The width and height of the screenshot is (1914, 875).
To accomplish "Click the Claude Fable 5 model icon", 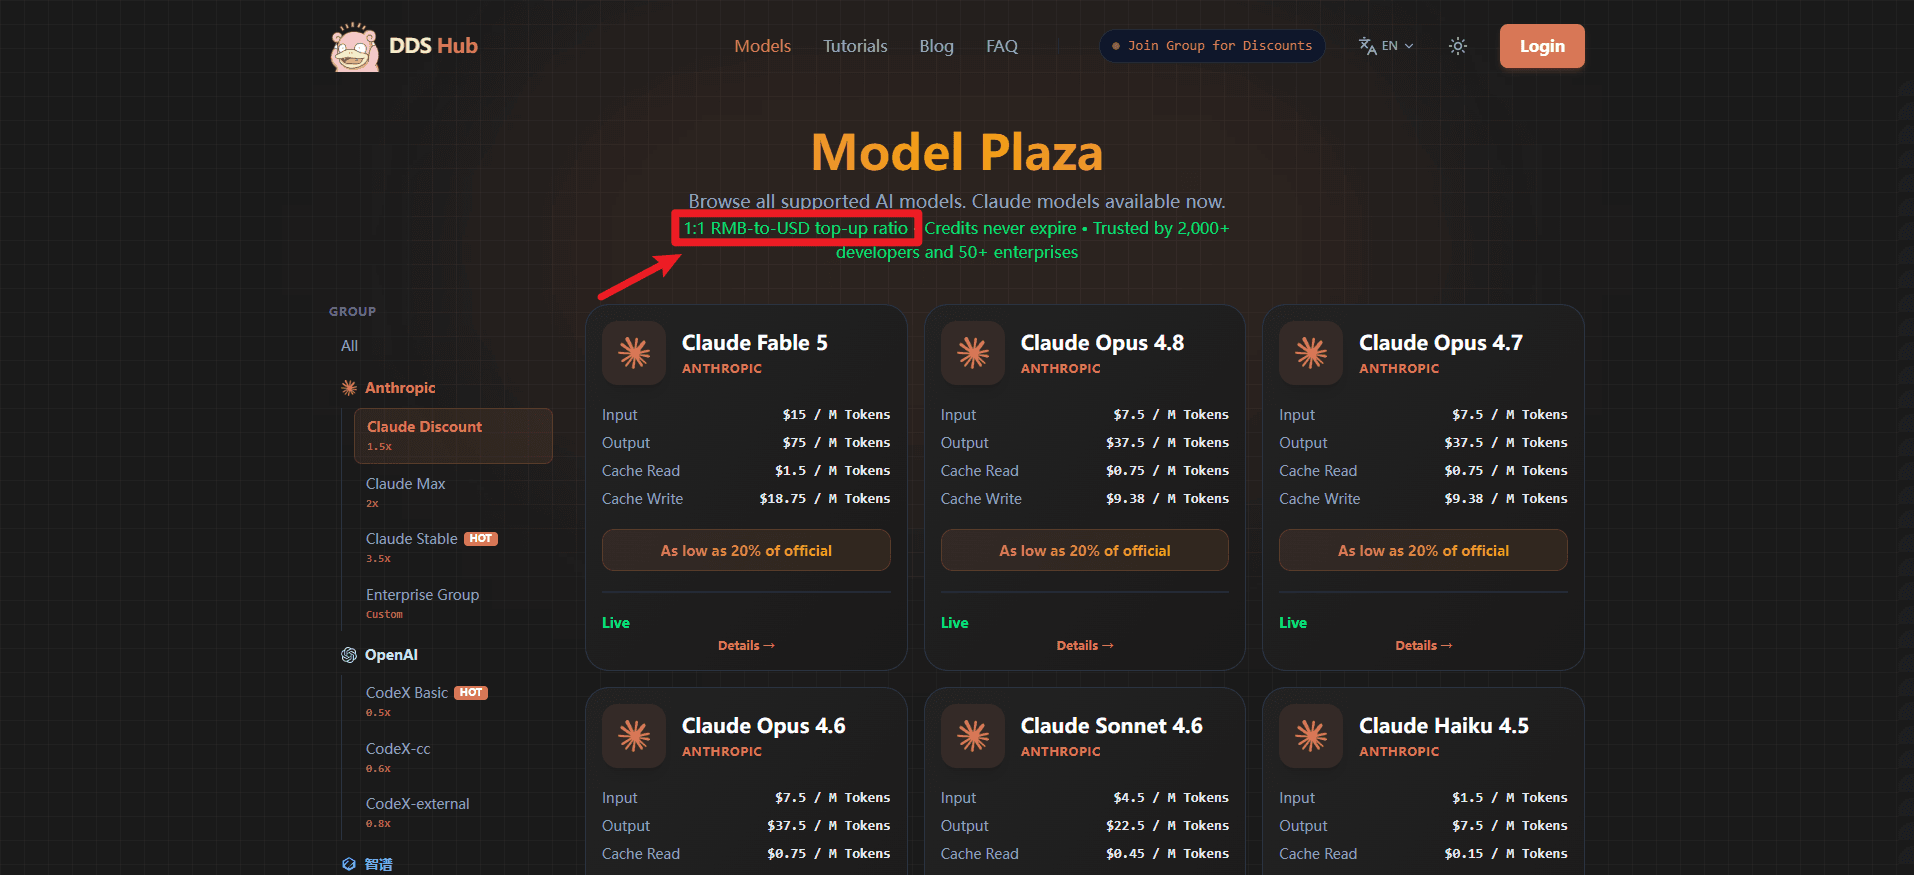I will click(x=634, y=353).
